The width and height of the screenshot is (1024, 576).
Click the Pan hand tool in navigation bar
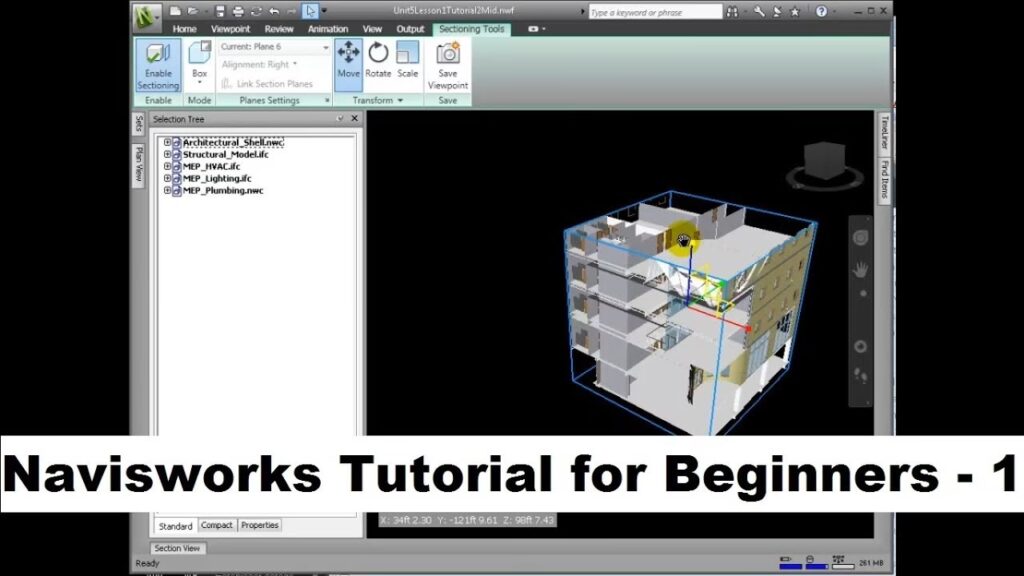[x=859, y=270]
